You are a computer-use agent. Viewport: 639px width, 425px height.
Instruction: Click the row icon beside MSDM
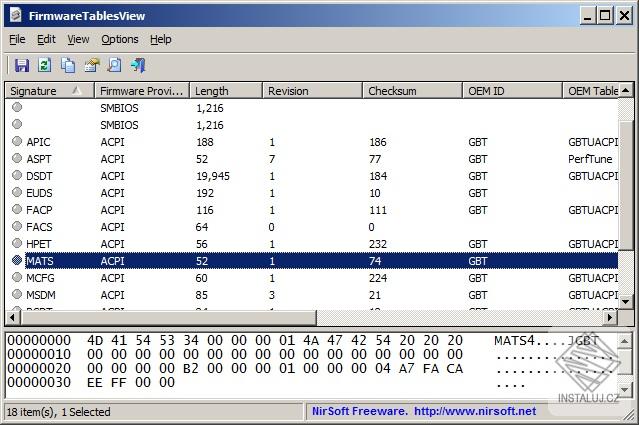coord(17,295)
